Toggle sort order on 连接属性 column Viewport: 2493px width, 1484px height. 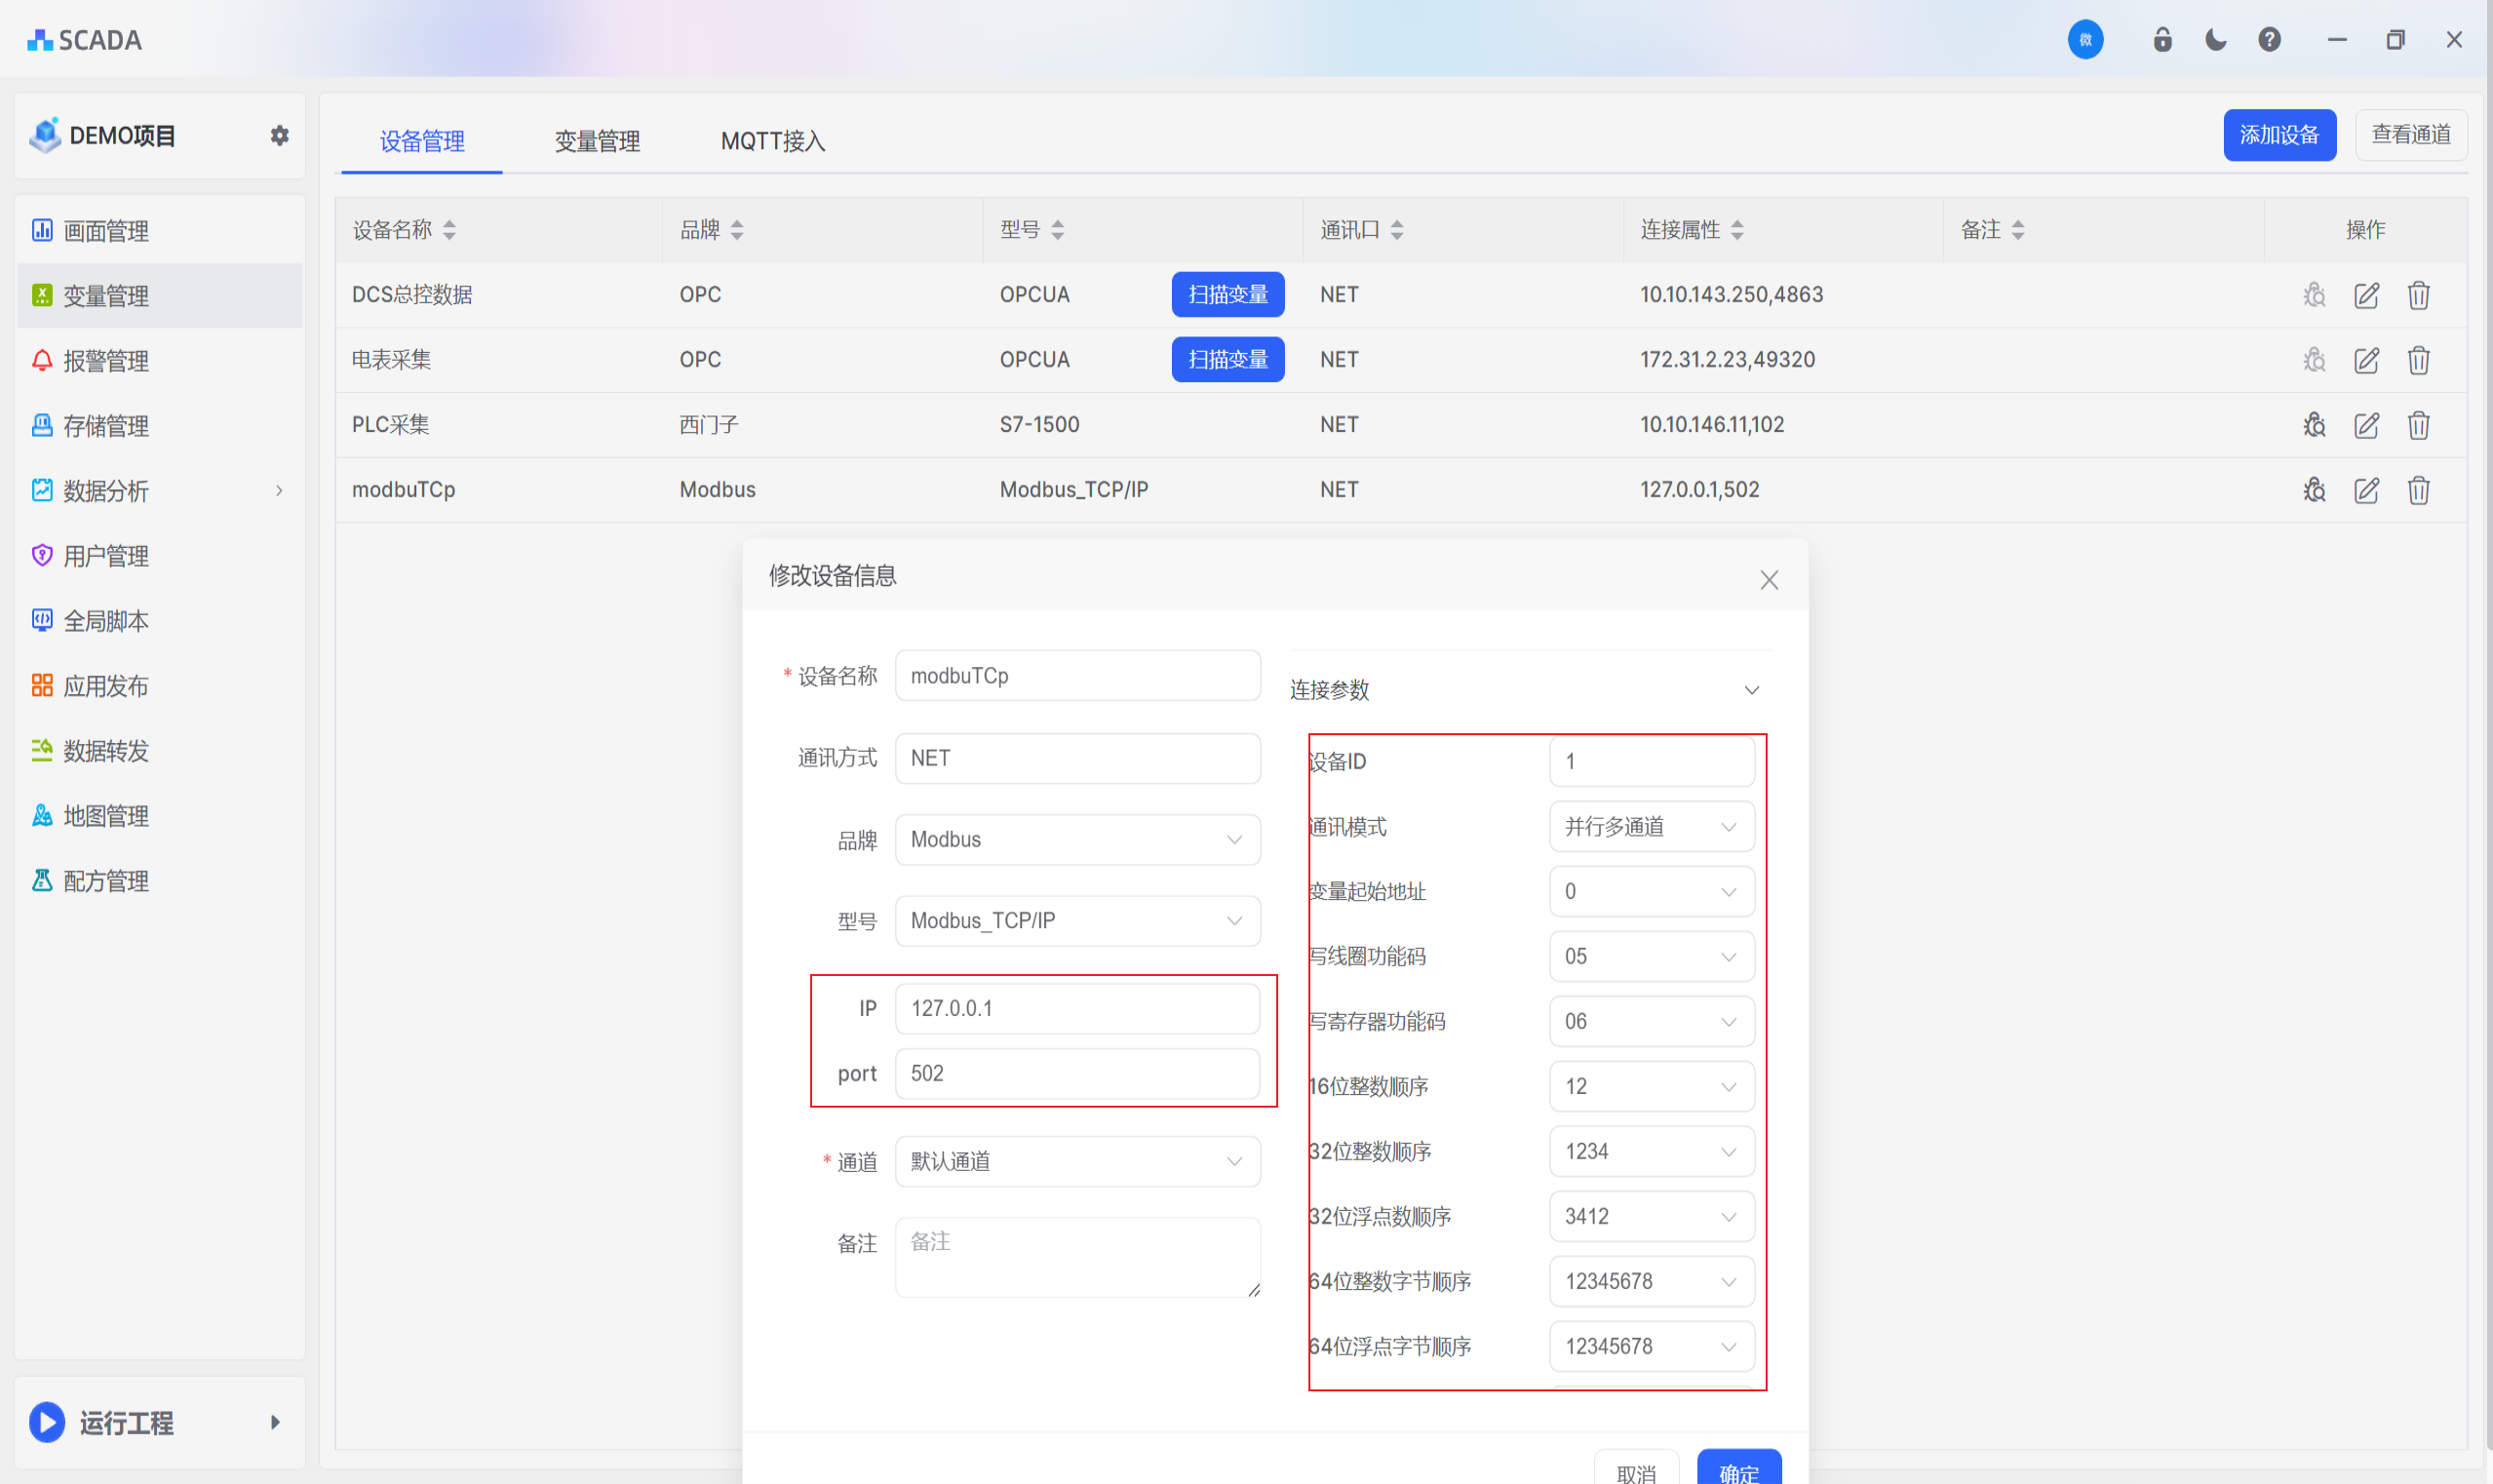pyautogui.click(x=1737, y=230)
